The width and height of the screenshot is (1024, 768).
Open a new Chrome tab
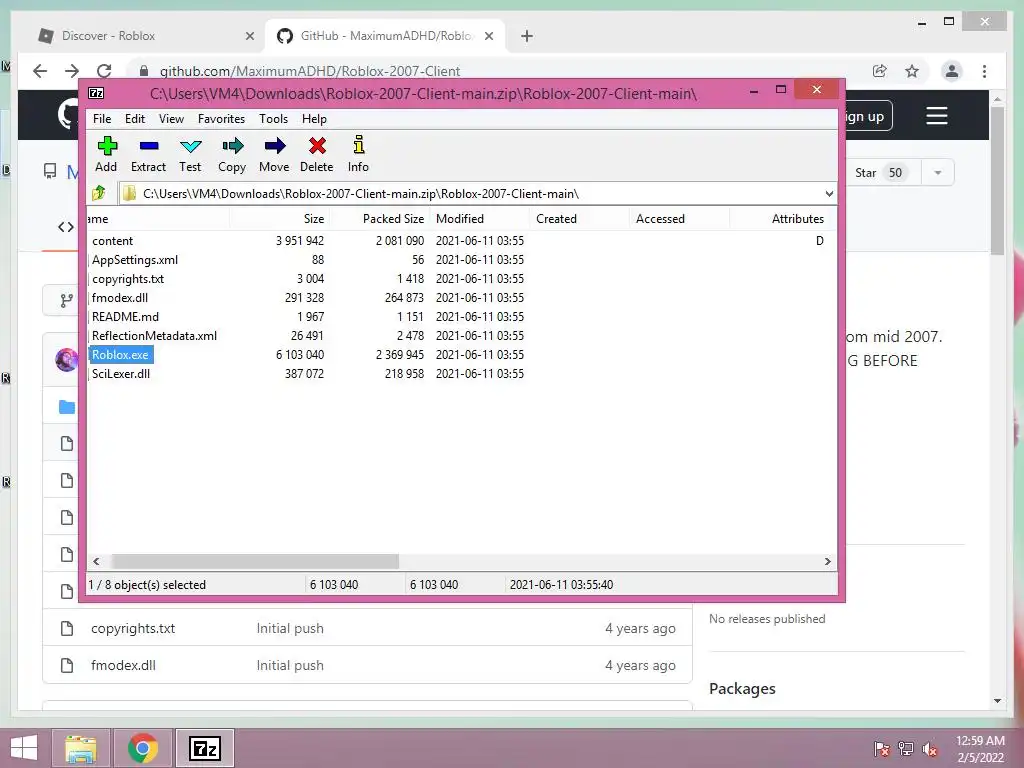pyautogui.click(x=527, y=36)
